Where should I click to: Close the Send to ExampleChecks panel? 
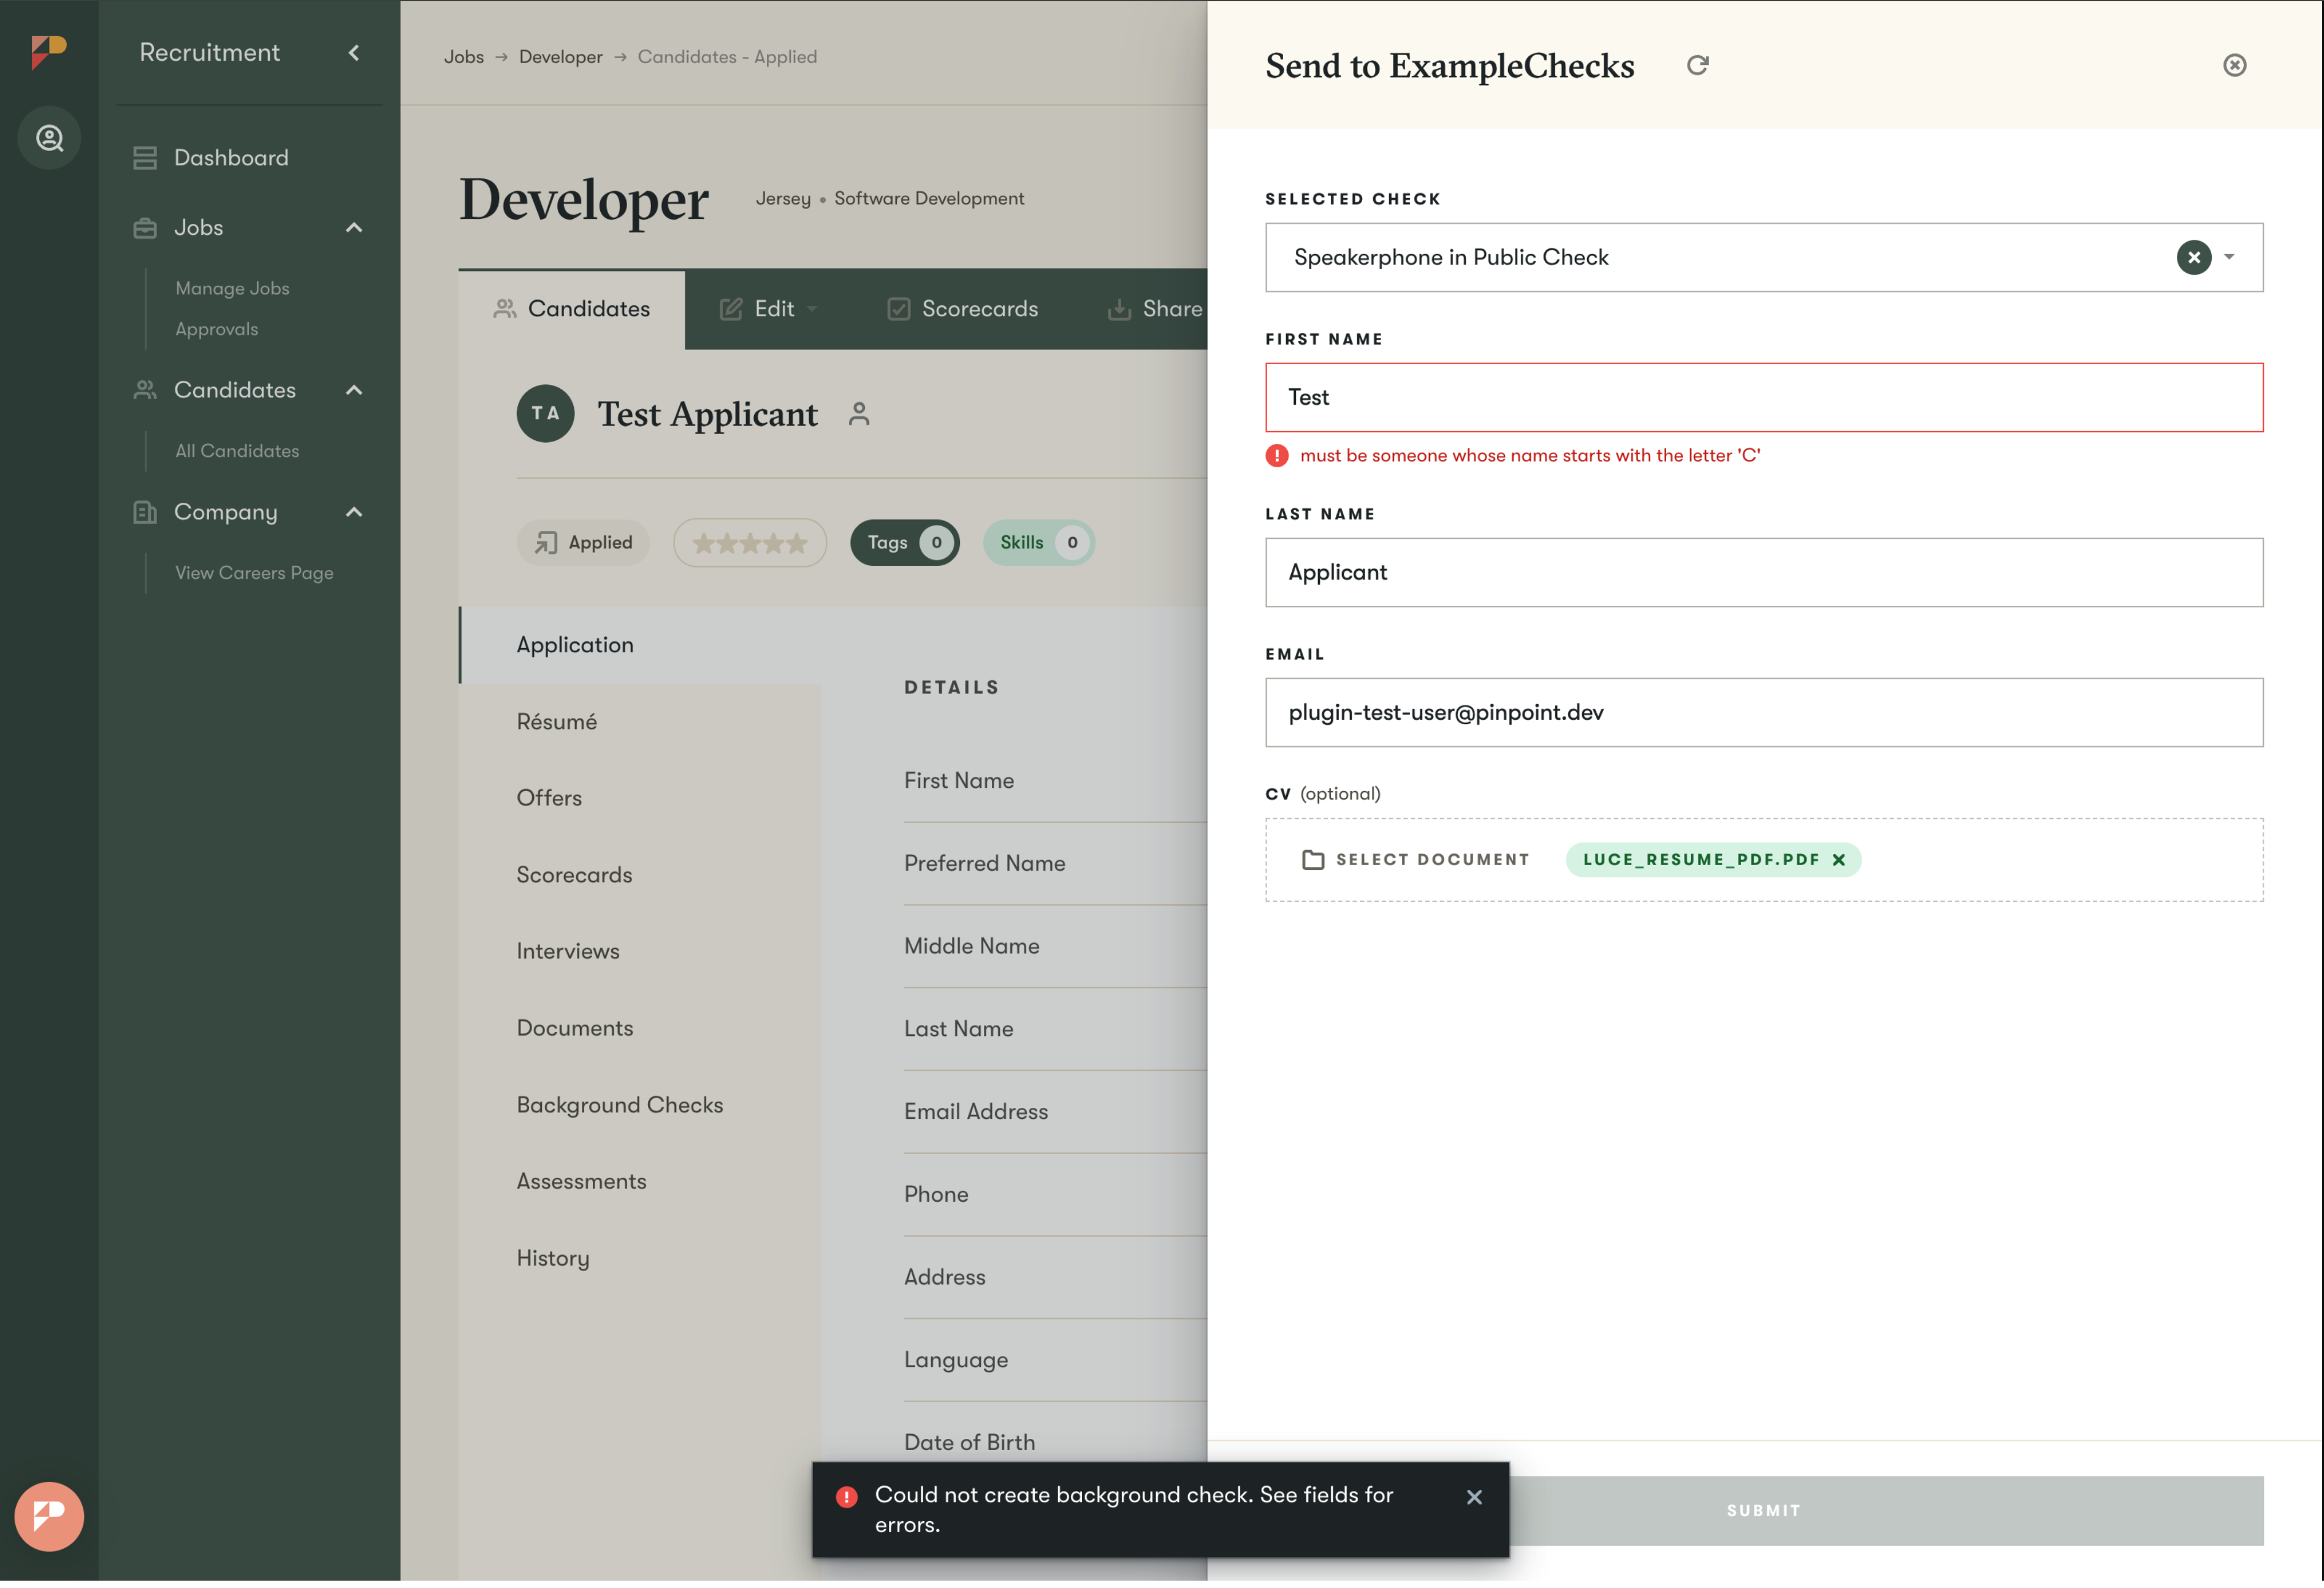coord(2234,65)
